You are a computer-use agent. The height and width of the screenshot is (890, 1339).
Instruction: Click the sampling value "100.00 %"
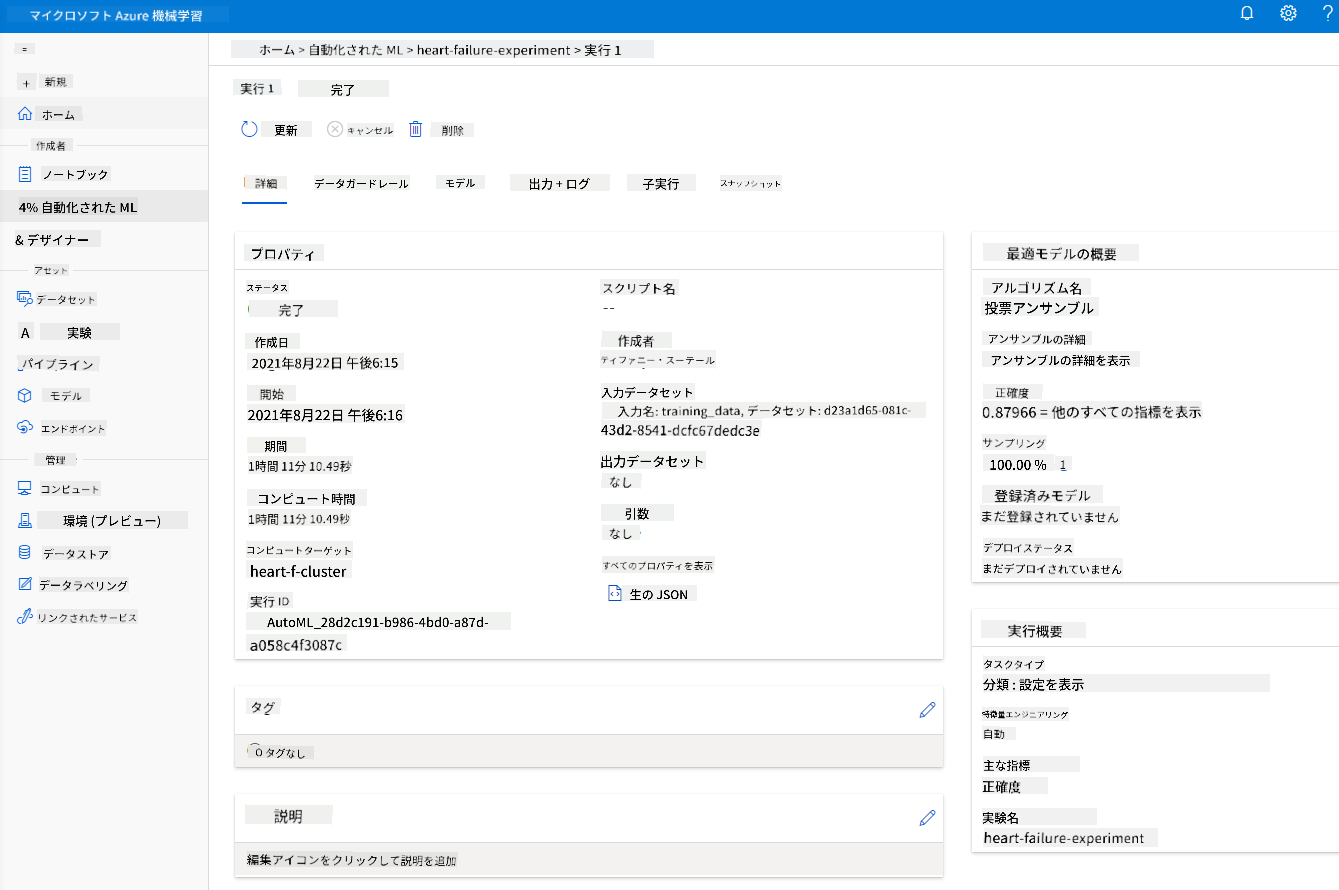click(1017, 465)
